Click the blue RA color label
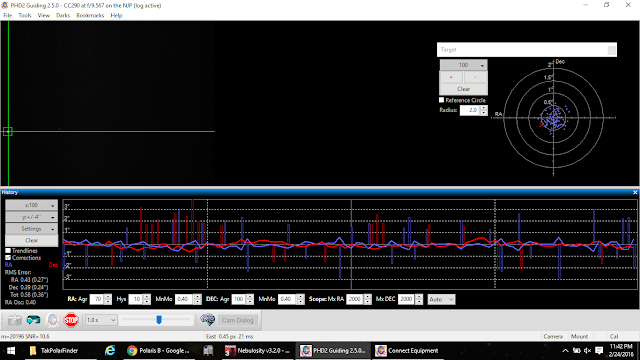 (9, 265)
